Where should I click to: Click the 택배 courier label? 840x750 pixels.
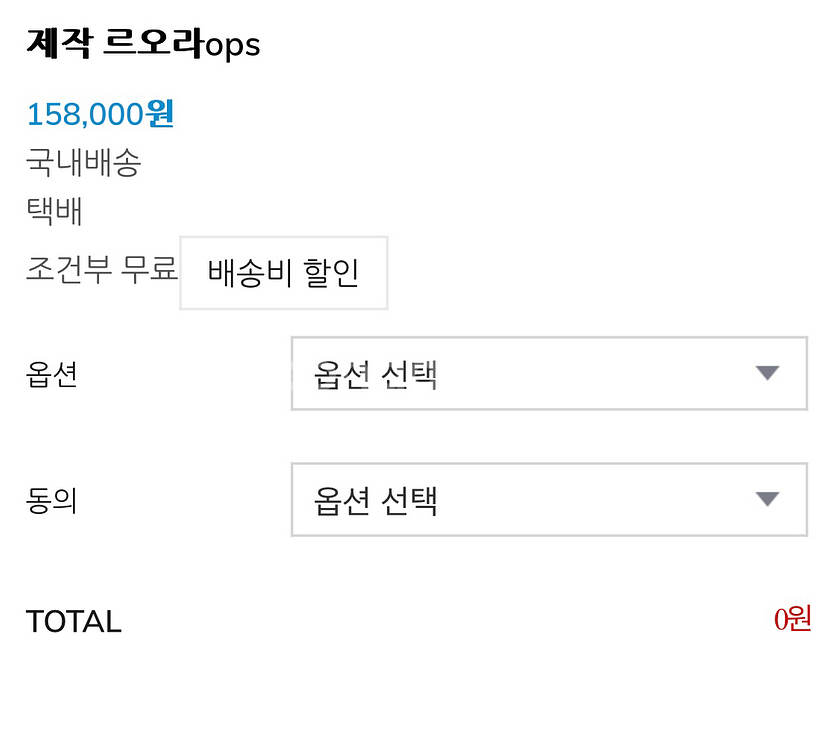[55, 211]
